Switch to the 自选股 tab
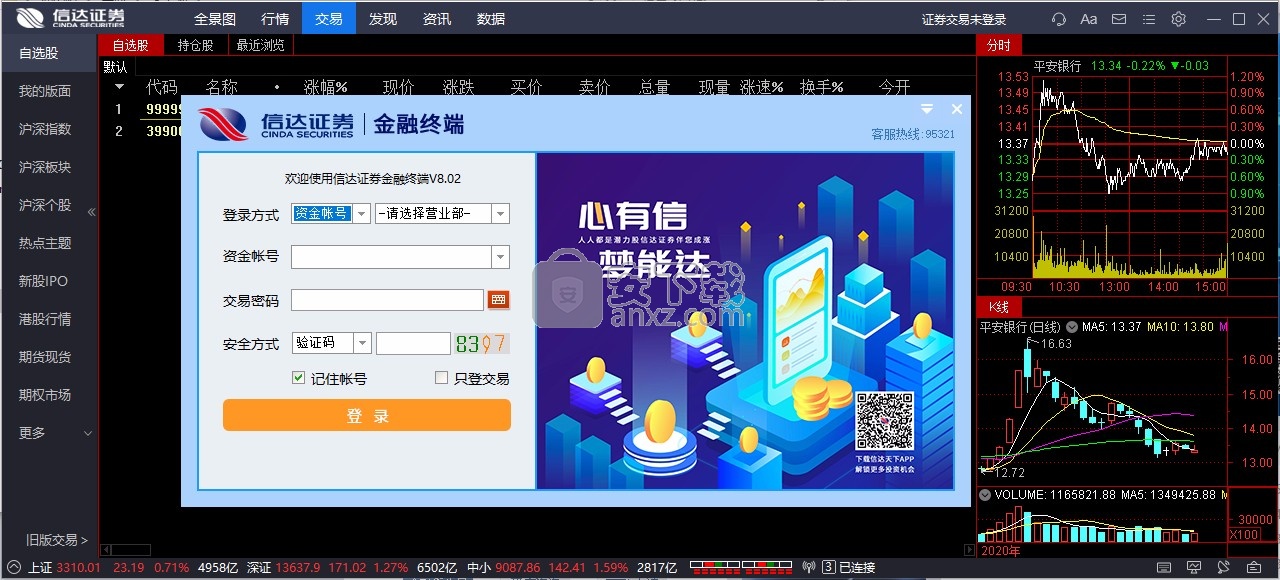Image resolution: width=1280 pixels, height=580 pixels. click(x=131, y=45)
